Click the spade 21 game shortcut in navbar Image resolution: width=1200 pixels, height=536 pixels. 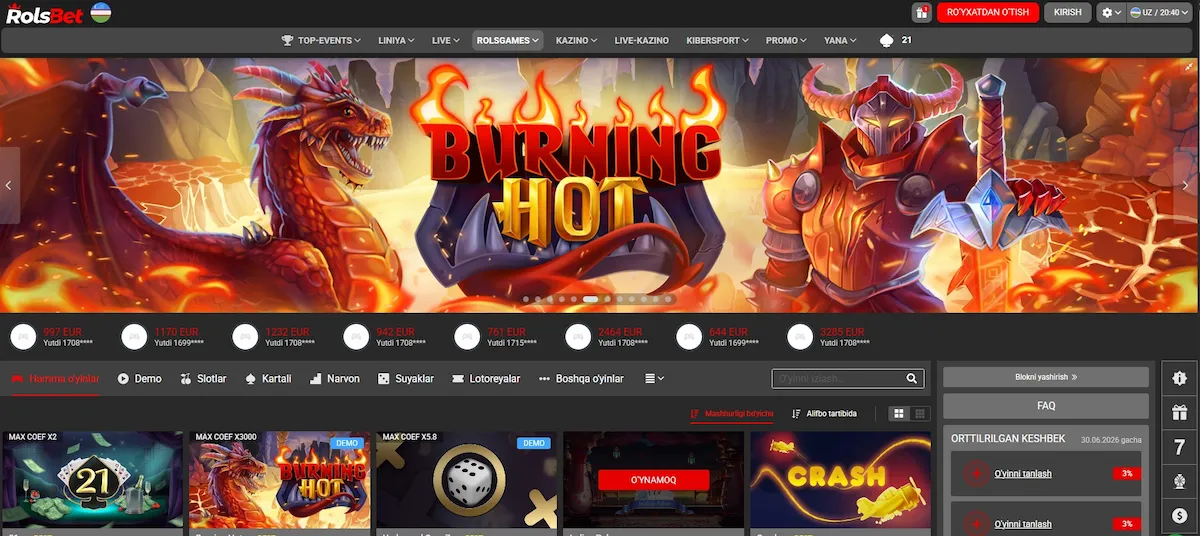[x=895, y=41]
